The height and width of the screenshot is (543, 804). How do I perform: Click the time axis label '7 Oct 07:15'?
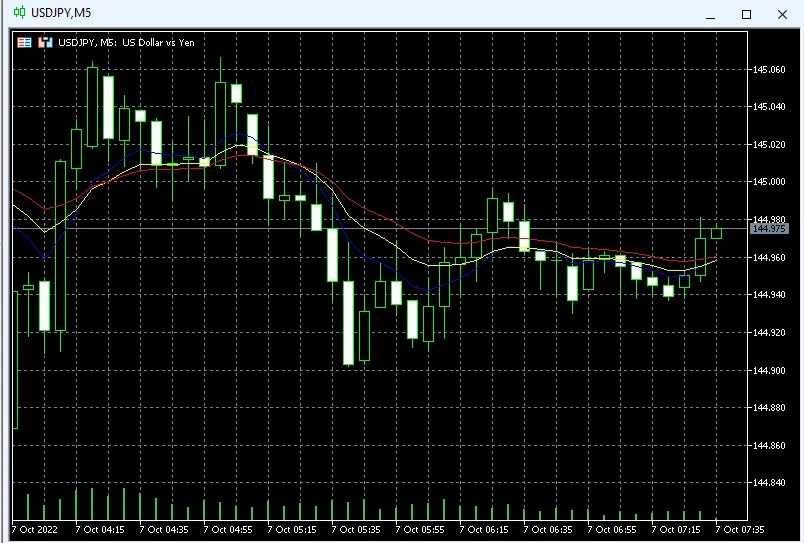coord(676,529)
